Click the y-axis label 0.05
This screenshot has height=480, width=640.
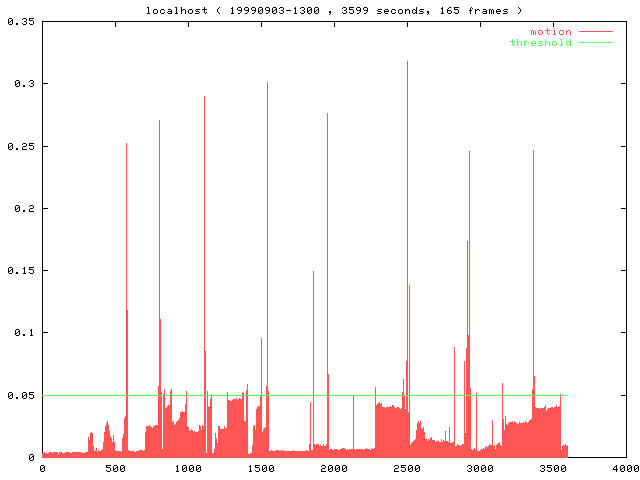pos(20,395)
